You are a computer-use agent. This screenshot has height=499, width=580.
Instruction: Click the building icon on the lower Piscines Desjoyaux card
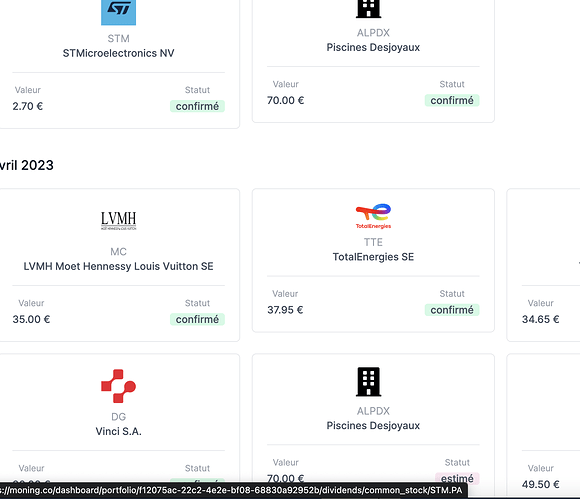[x=368, y=382]
